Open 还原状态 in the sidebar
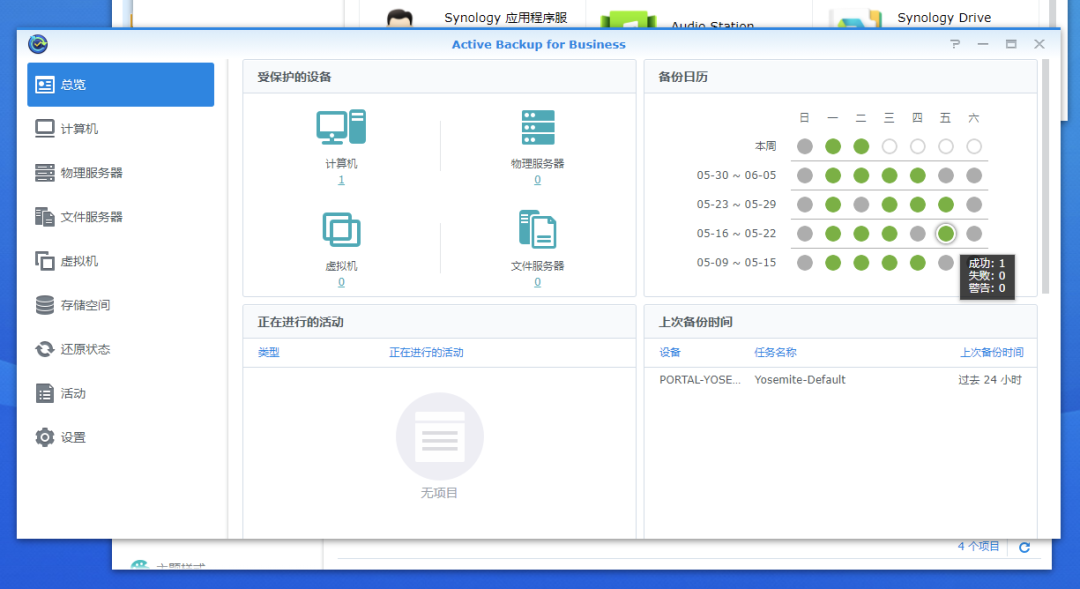Image resolution: width=1080 pixels, height=589 pixels. coord(85,349)
